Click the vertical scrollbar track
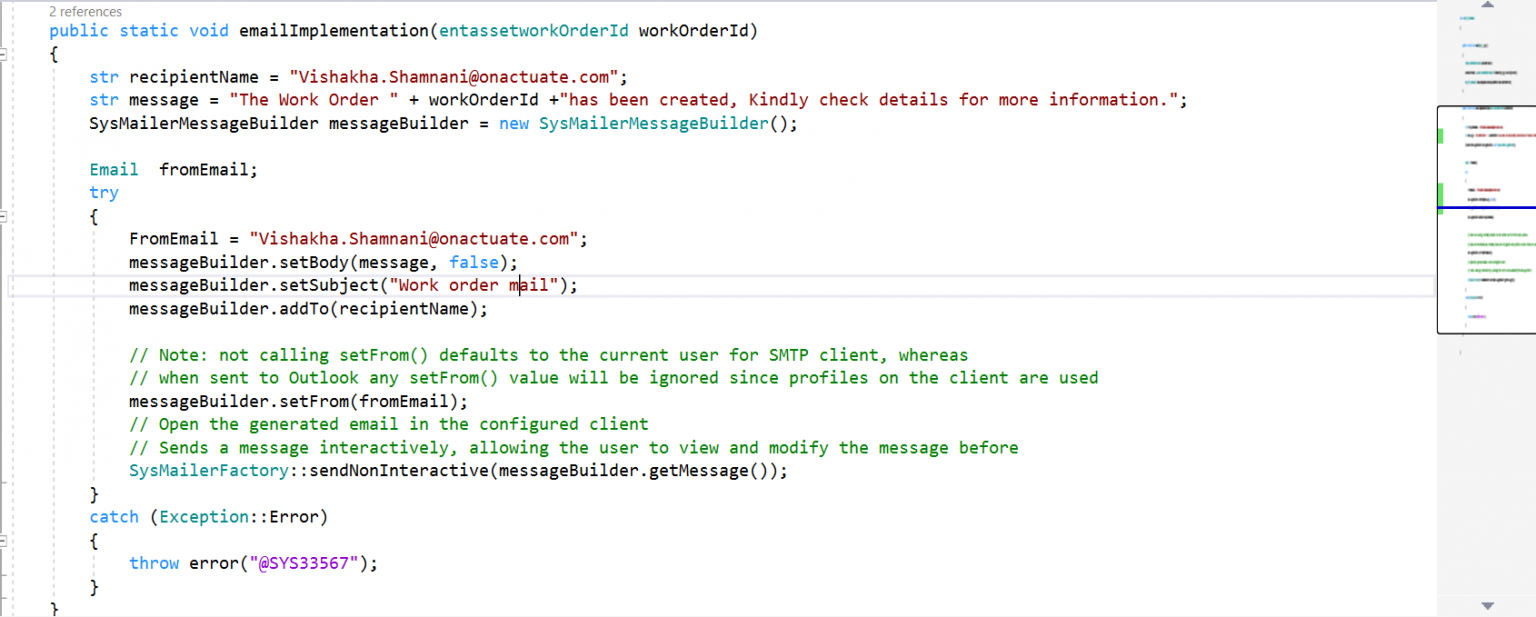1536x617 pixels. click(1487, 450)
